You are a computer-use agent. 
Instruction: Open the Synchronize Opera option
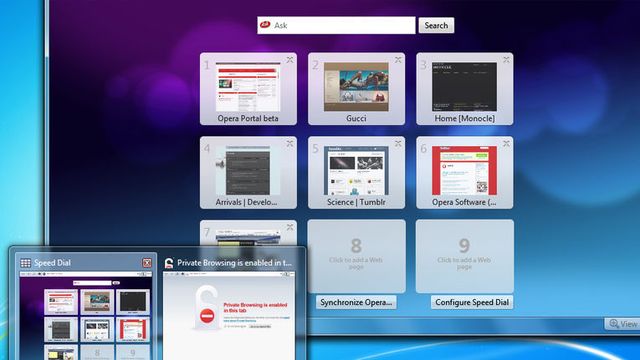click(x=356, y=302)
